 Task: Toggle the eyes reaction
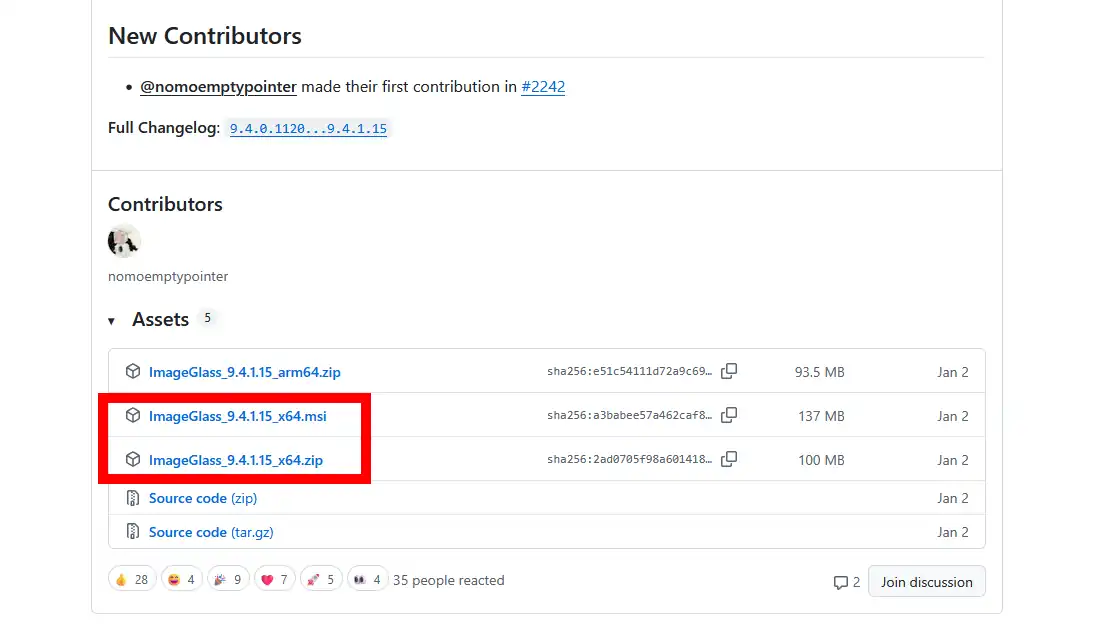[x=367, y=580]
